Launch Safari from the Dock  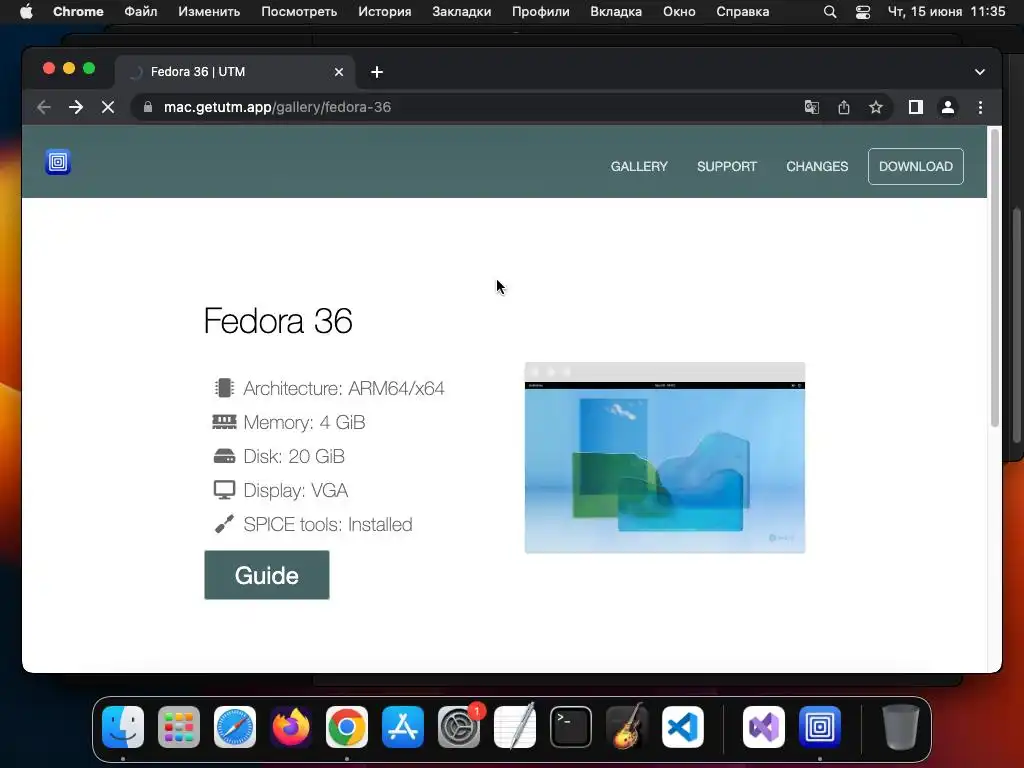(x=235, y=727)
